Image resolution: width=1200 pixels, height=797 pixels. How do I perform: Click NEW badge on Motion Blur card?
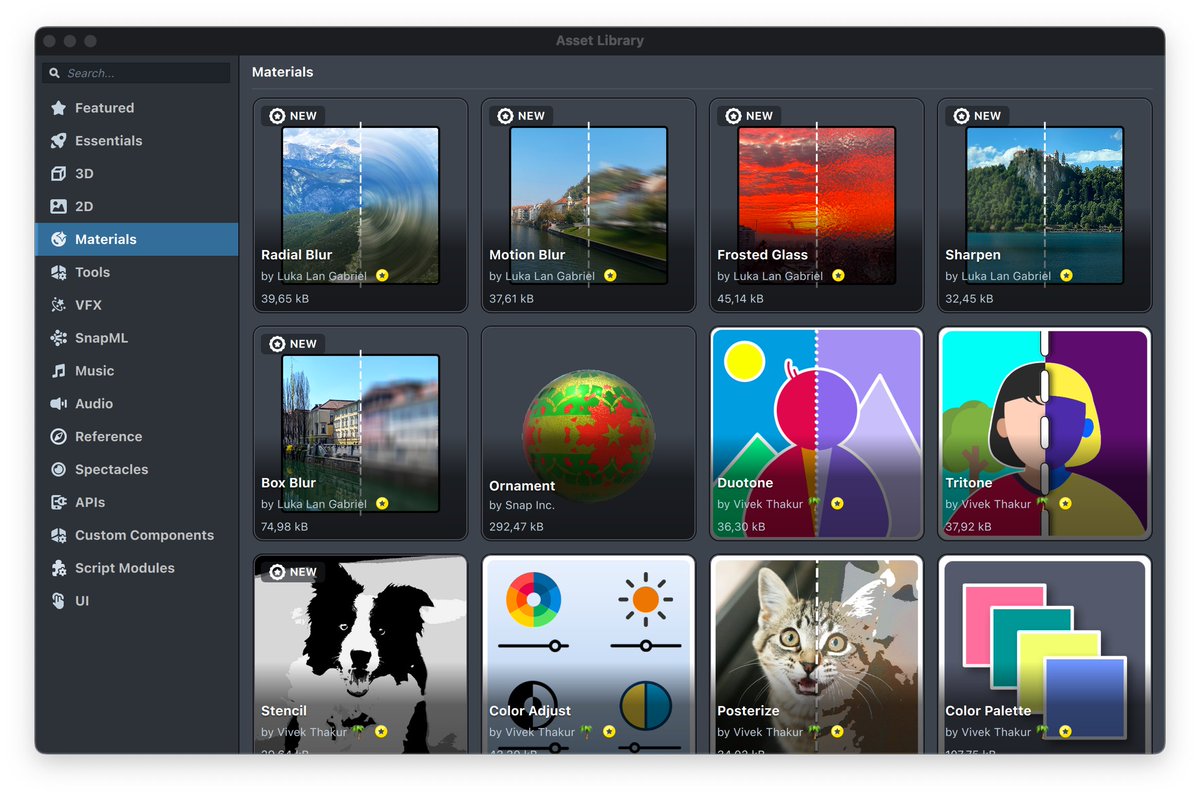click(x=521, y=116)
